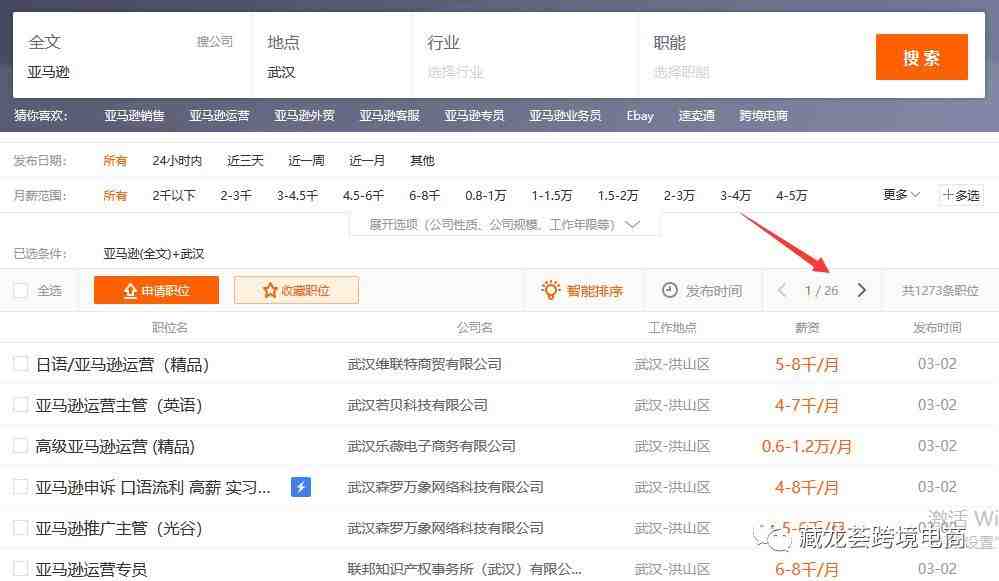
Task: Select the 亚马逊业务员 suggestion
Action: coord(564,115)
